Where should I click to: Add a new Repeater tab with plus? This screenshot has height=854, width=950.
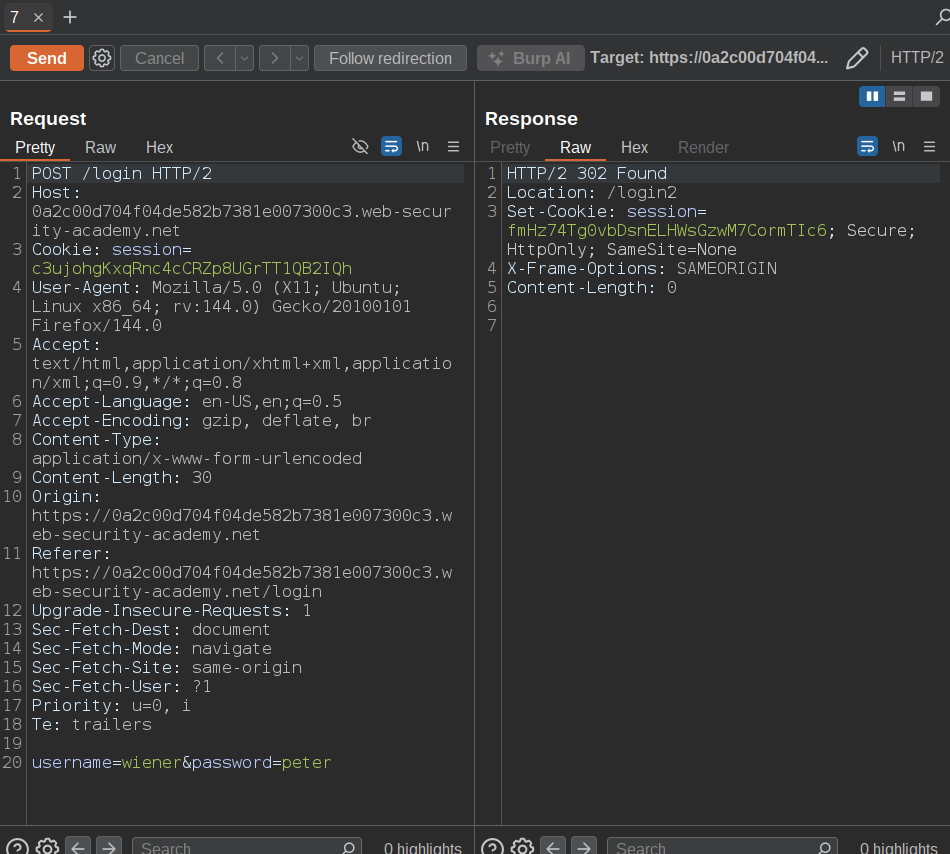pyautogui.click(x=69, y=17)
